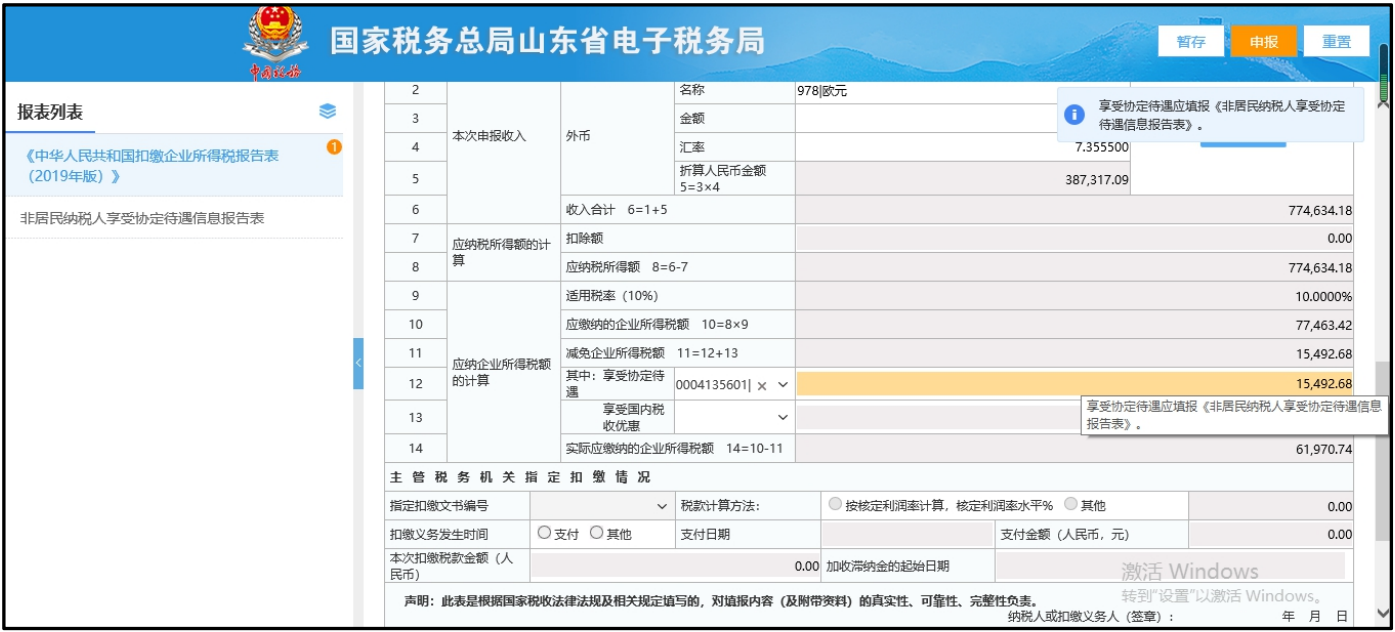1395x632 pixels.
Task: Choose the 按核定利润率计算 radio option
Action: 835,505
